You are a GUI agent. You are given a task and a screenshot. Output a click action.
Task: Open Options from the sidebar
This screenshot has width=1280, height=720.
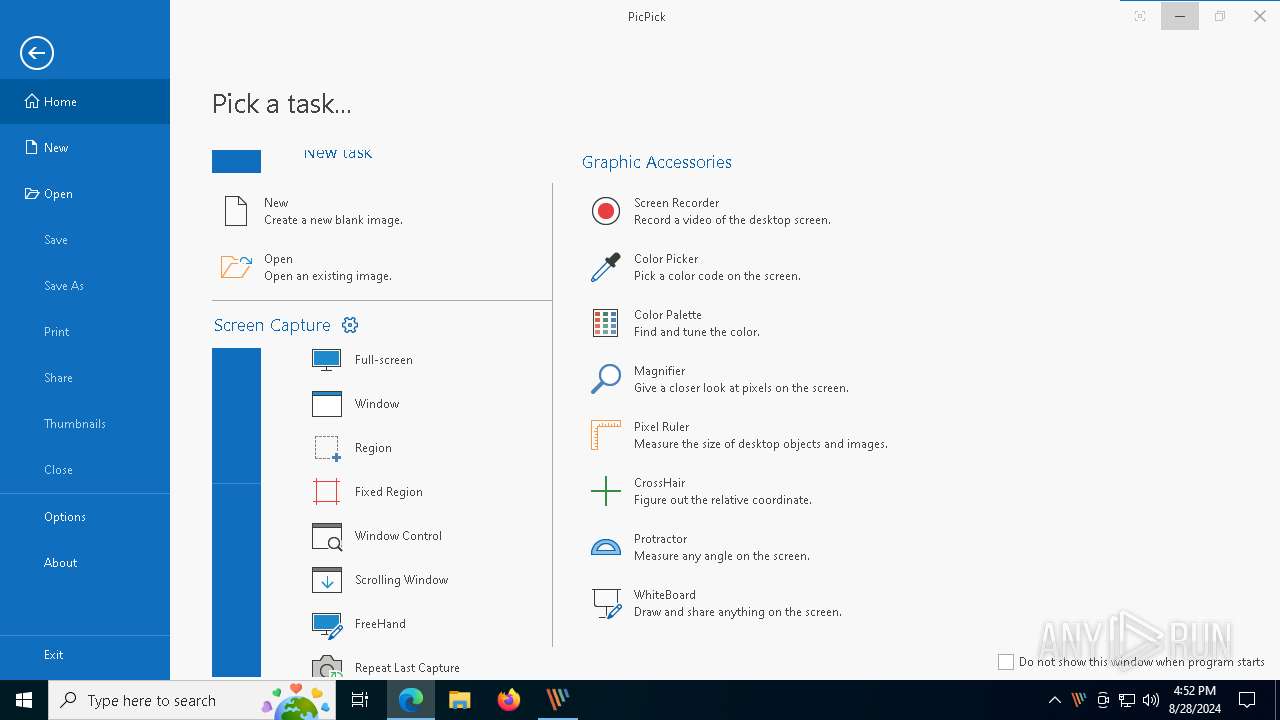tap(85, 516)
